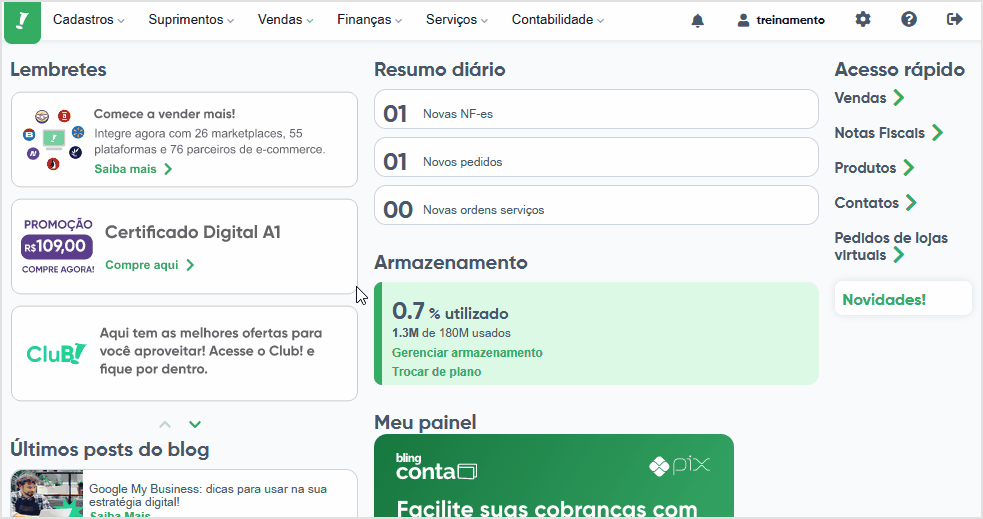
Task: Click the Pix logo on the banner
Action: point(680,466)
